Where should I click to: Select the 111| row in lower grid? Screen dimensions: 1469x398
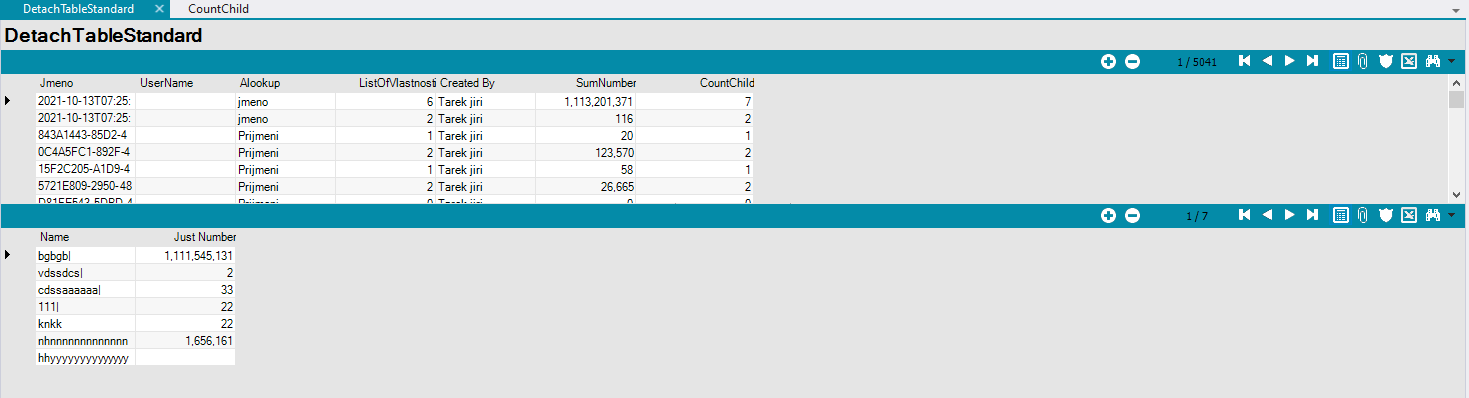[x=135, y=307]
